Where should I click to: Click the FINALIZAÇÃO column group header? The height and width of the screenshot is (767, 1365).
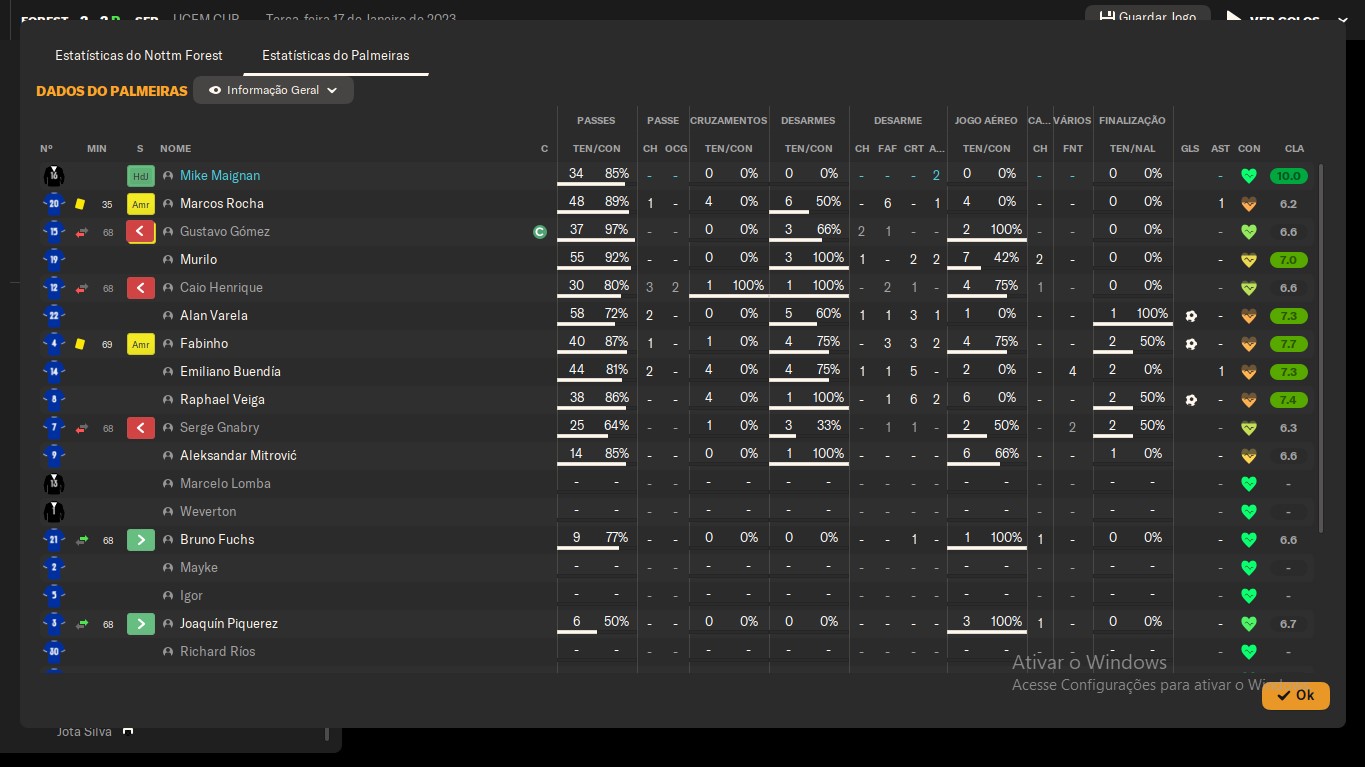click(1132, 120)
